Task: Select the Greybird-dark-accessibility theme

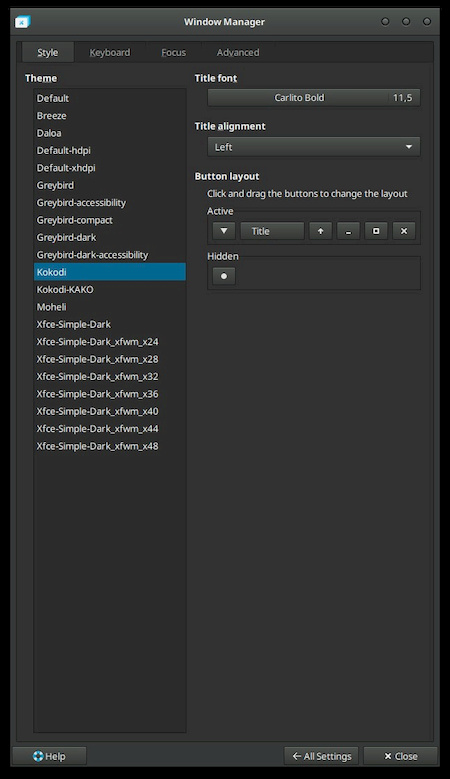Action: pyautogui.click(x=110, y=255)
